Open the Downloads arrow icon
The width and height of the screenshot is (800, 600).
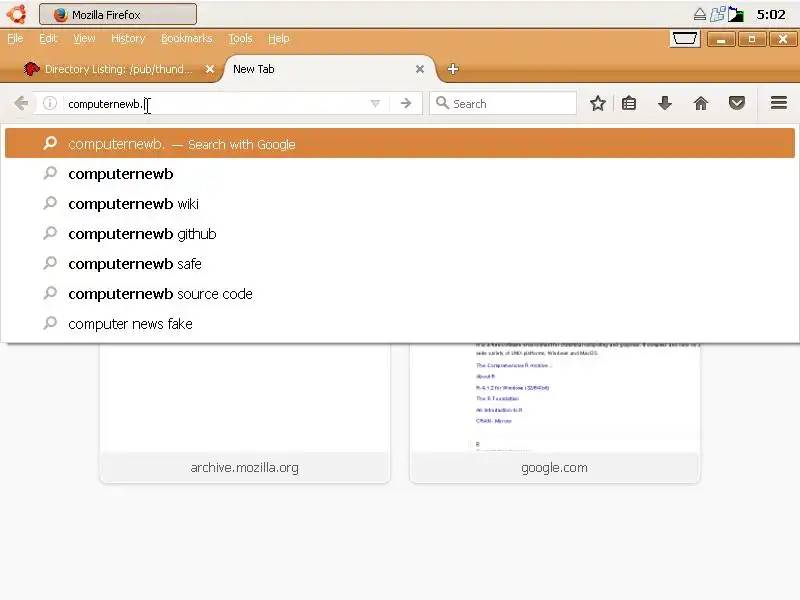(664, 104)
